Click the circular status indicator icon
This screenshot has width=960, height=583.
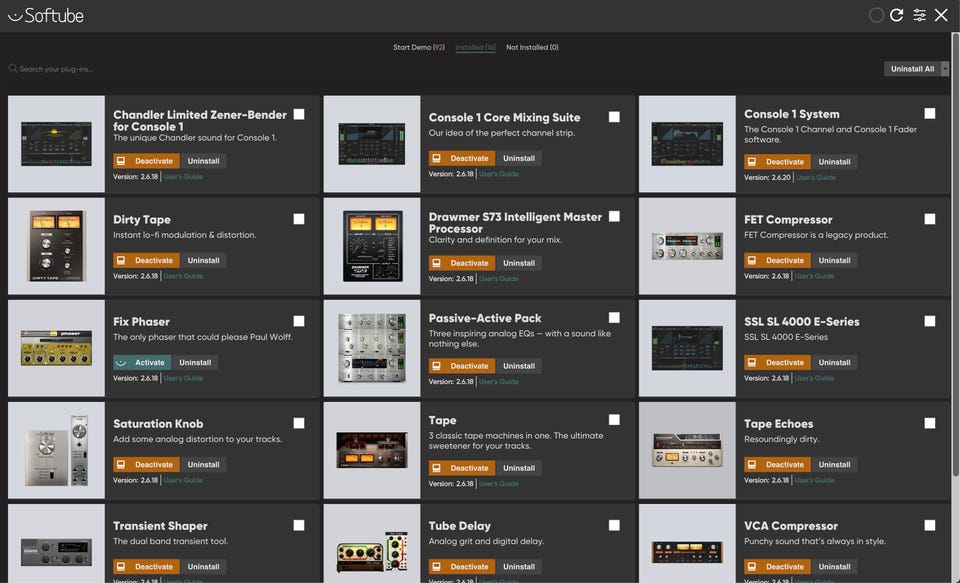click(x=876, y=15)
